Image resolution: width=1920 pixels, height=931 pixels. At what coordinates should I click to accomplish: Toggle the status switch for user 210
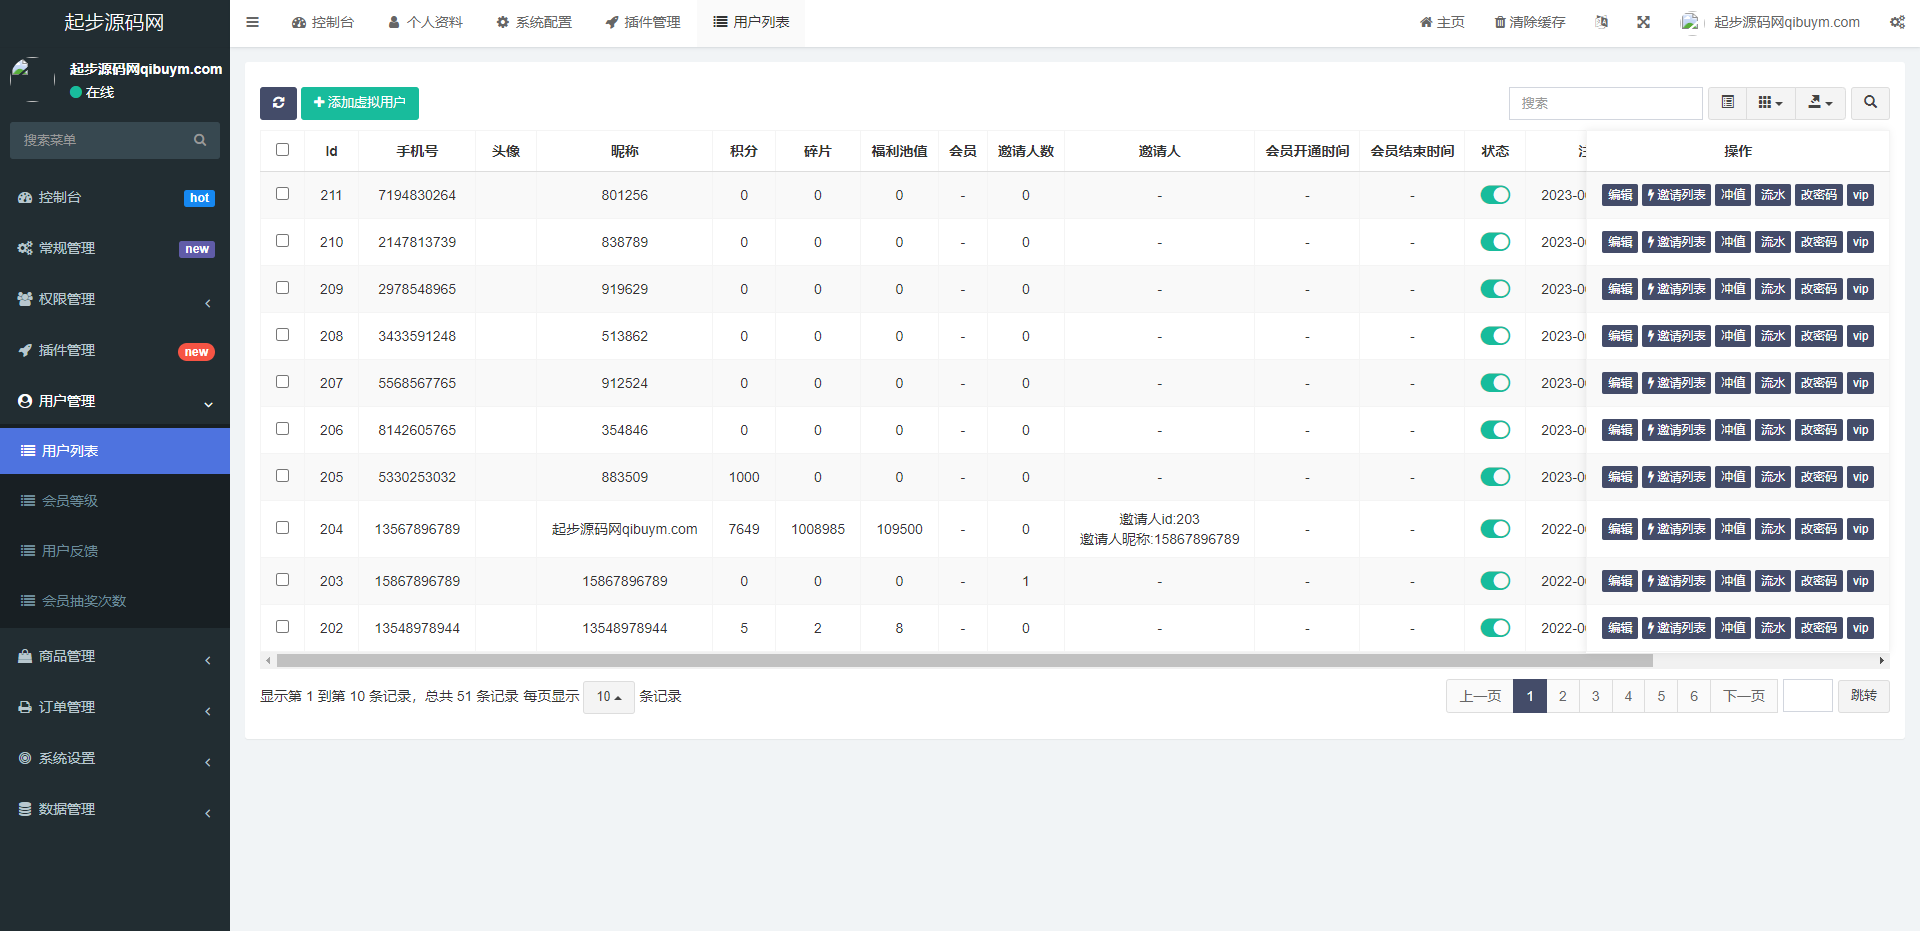(x=1495, y=242)
